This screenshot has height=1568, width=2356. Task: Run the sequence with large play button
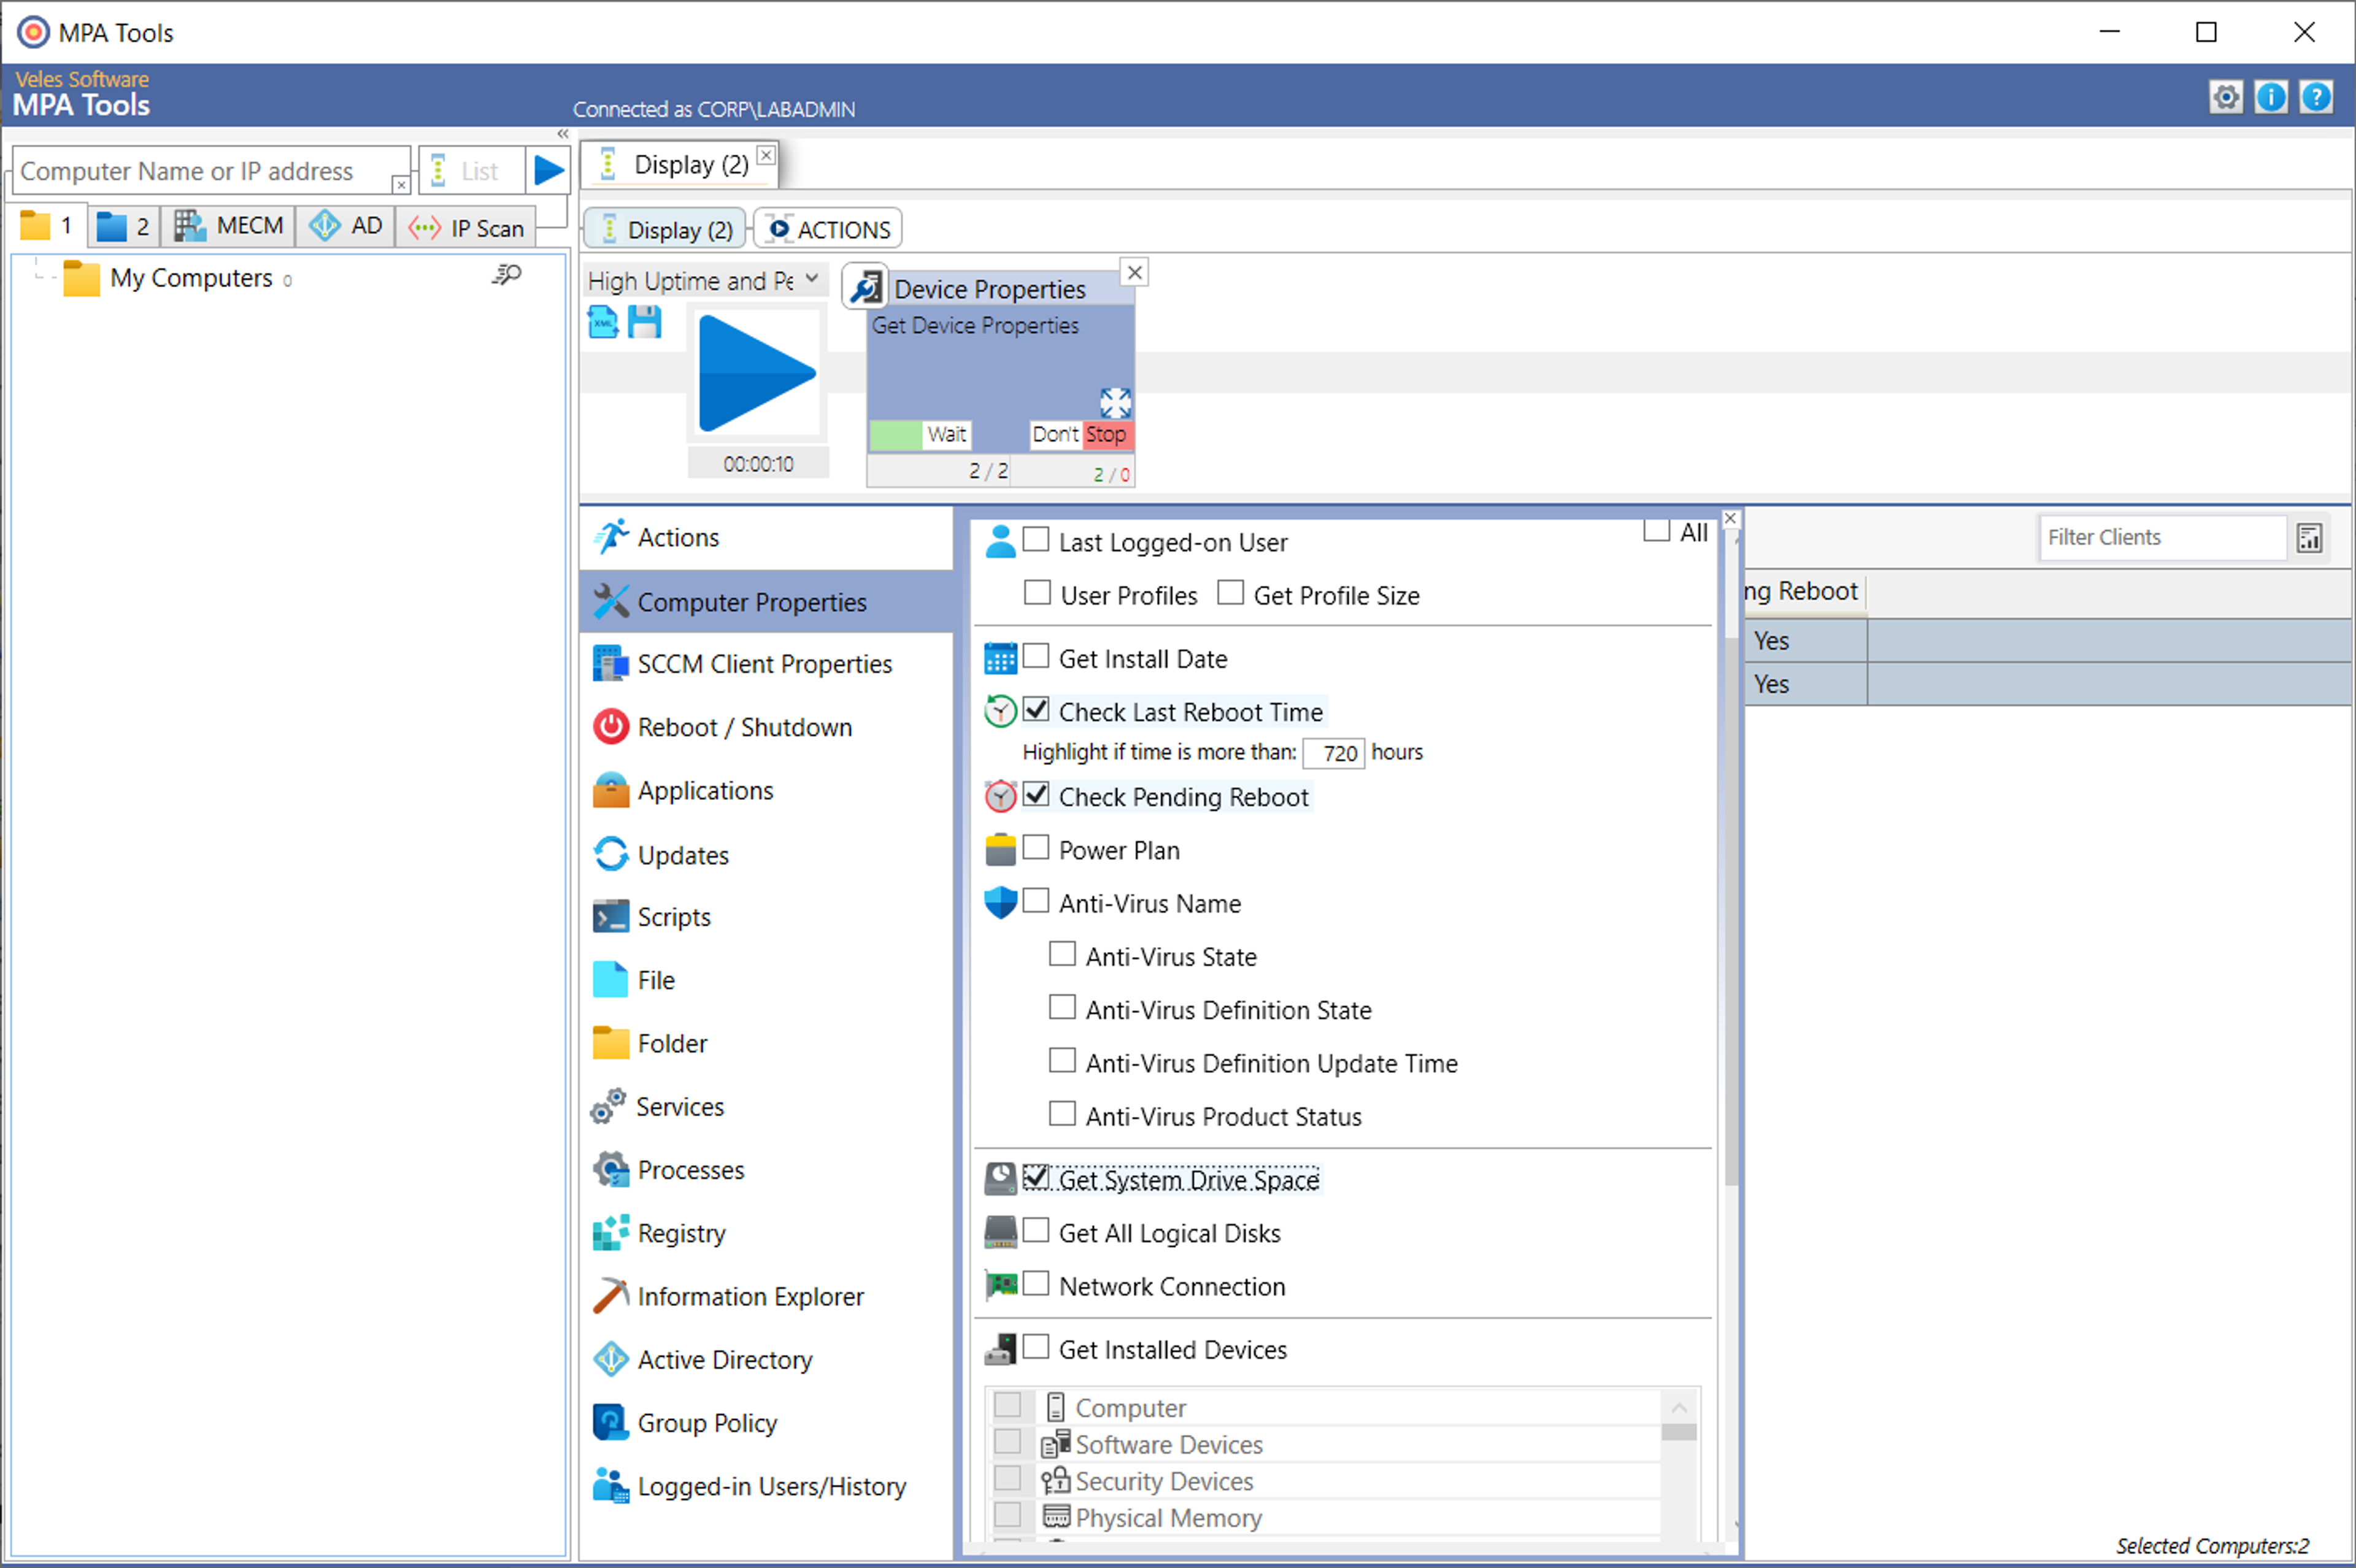(x=757, y=373)
